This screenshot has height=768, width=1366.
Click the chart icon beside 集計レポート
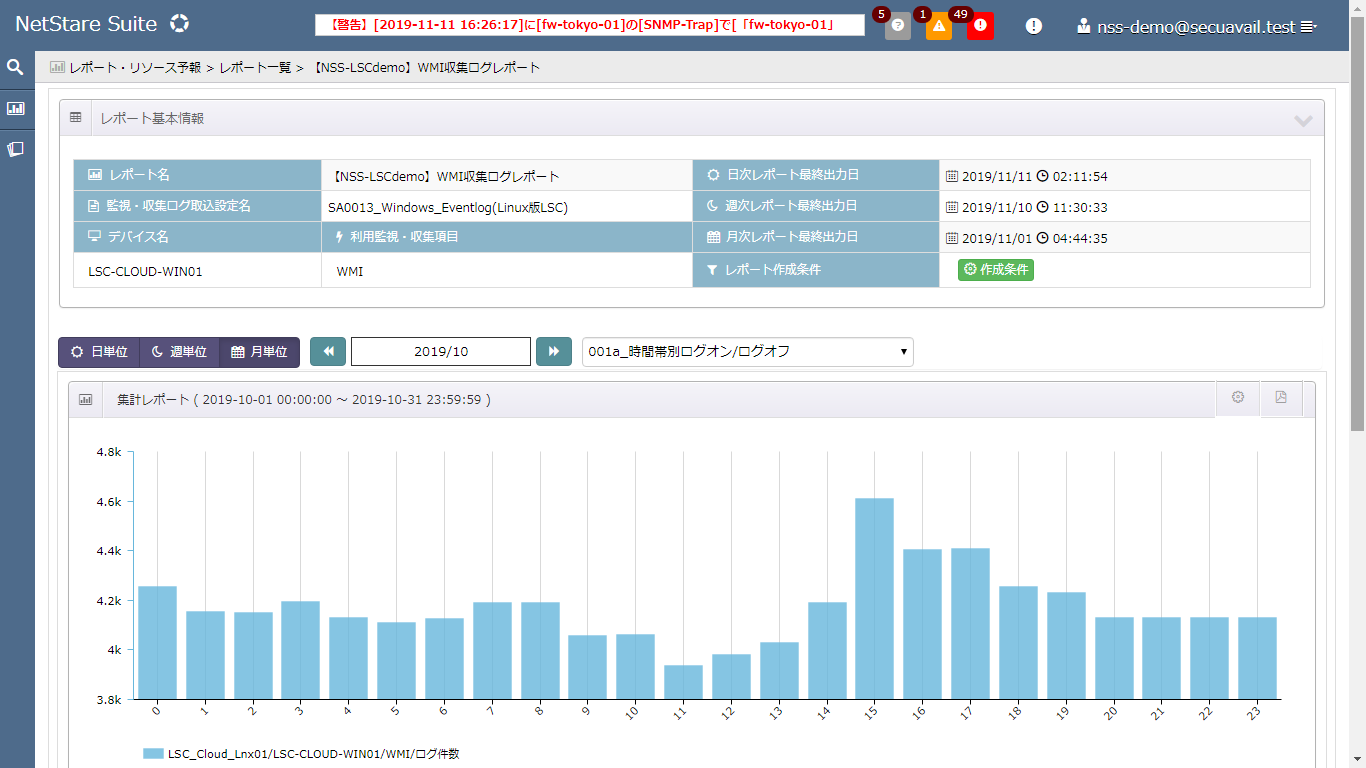pos(86,400)
